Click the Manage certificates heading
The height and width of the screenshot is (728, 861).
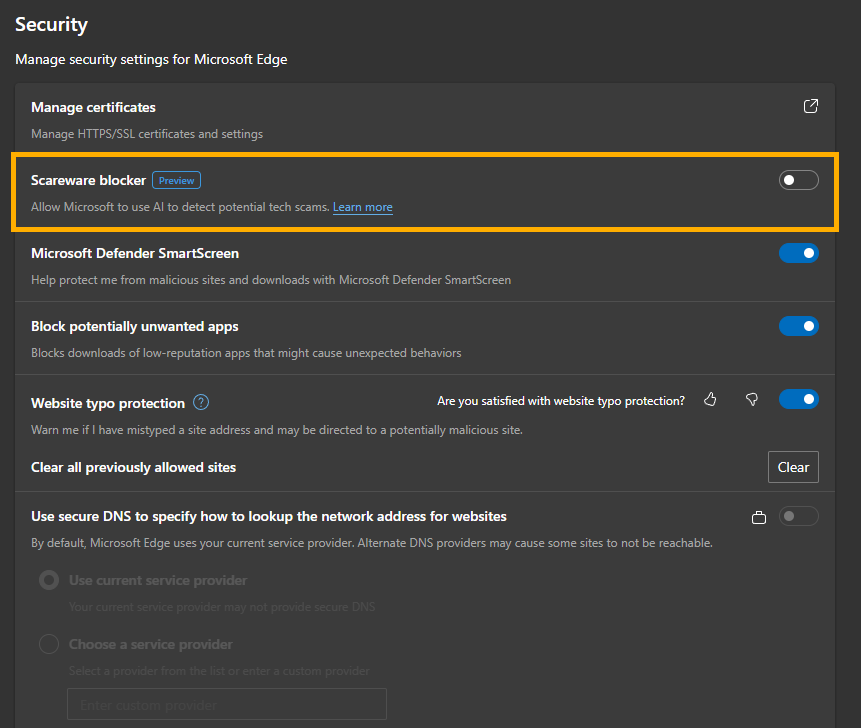[93, 107]
